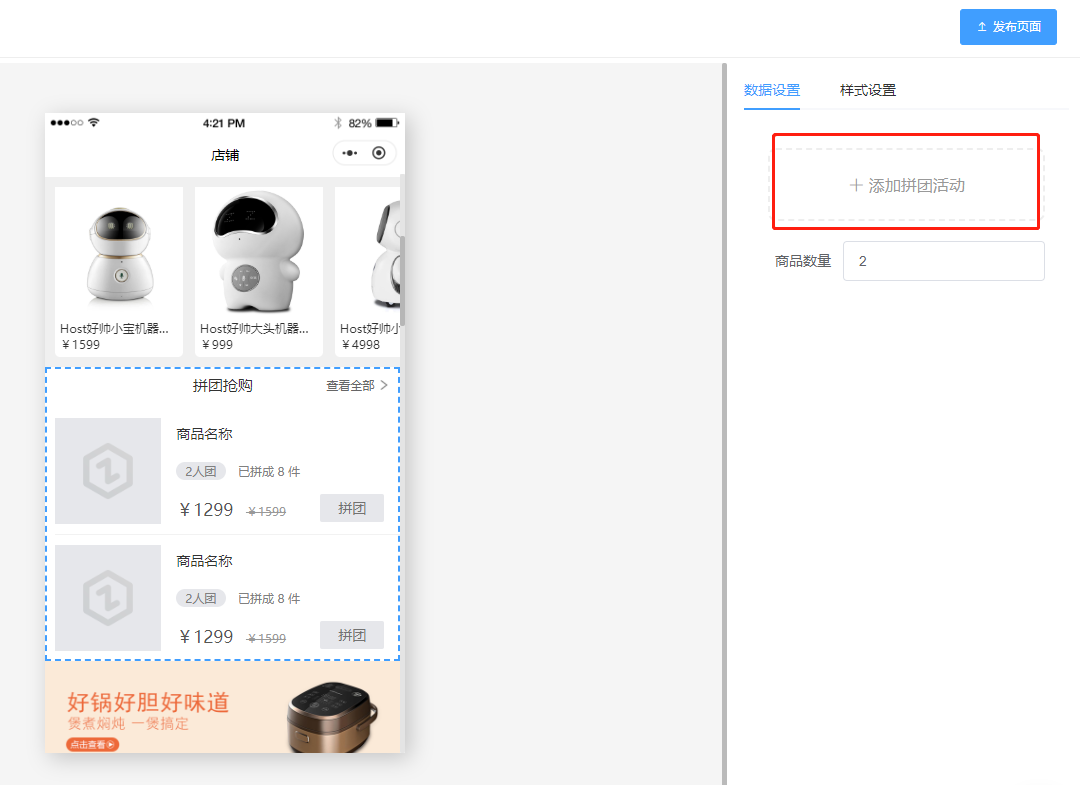Viewport: 1080px width, 785px height.
Task: Click the Bluetooth icon in the phone status bar
Action: 338,123
